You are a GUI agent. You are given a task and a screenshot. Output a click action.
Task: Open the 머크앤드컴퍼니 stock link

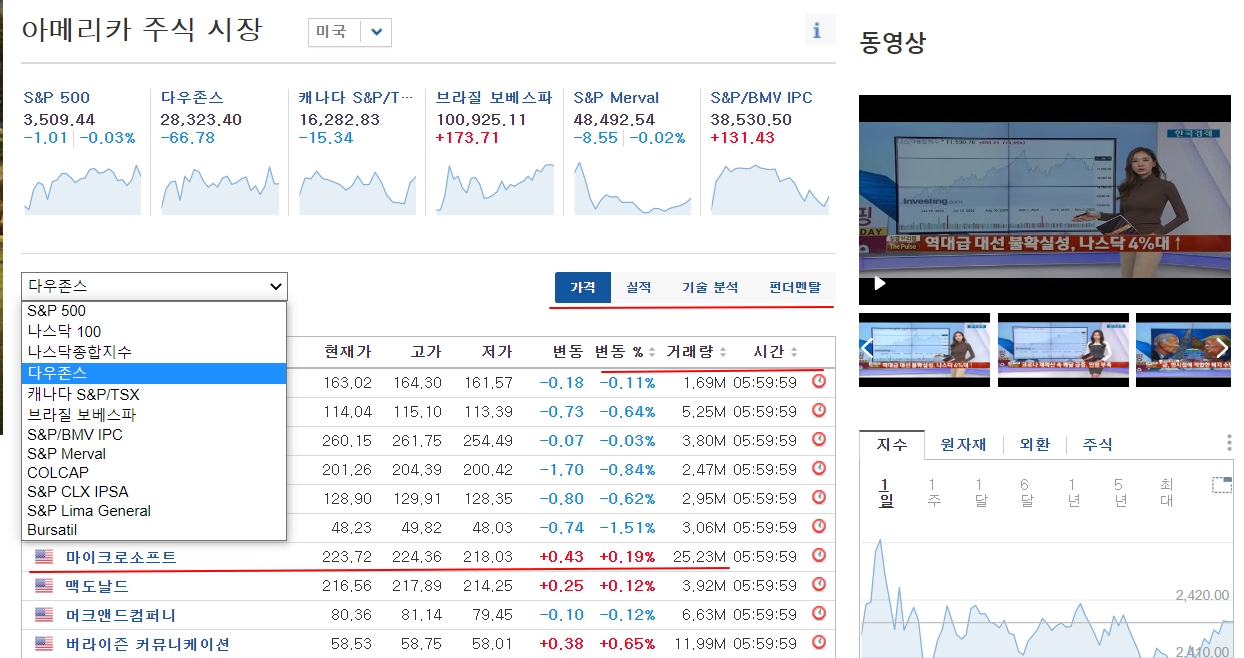[x=121, y=615]
